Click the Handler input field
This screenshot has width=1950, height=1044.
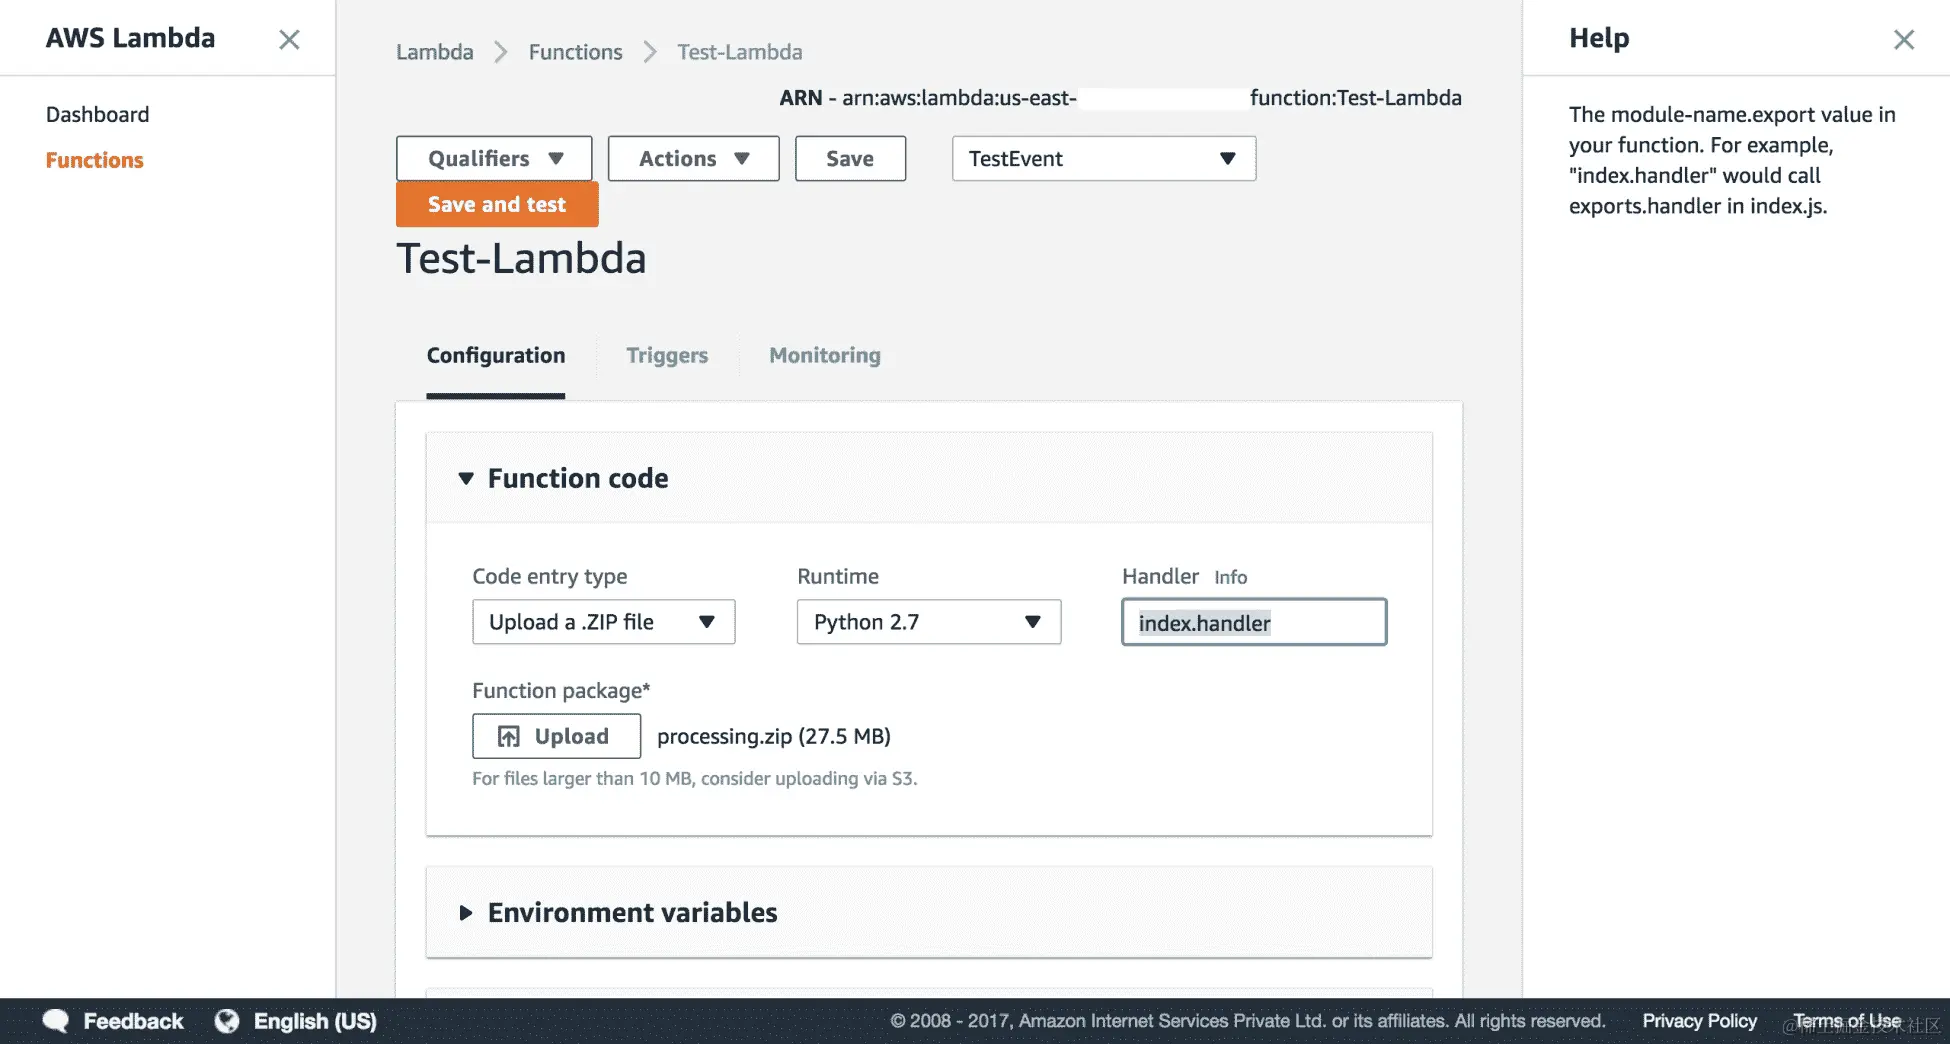point(1254,622)
